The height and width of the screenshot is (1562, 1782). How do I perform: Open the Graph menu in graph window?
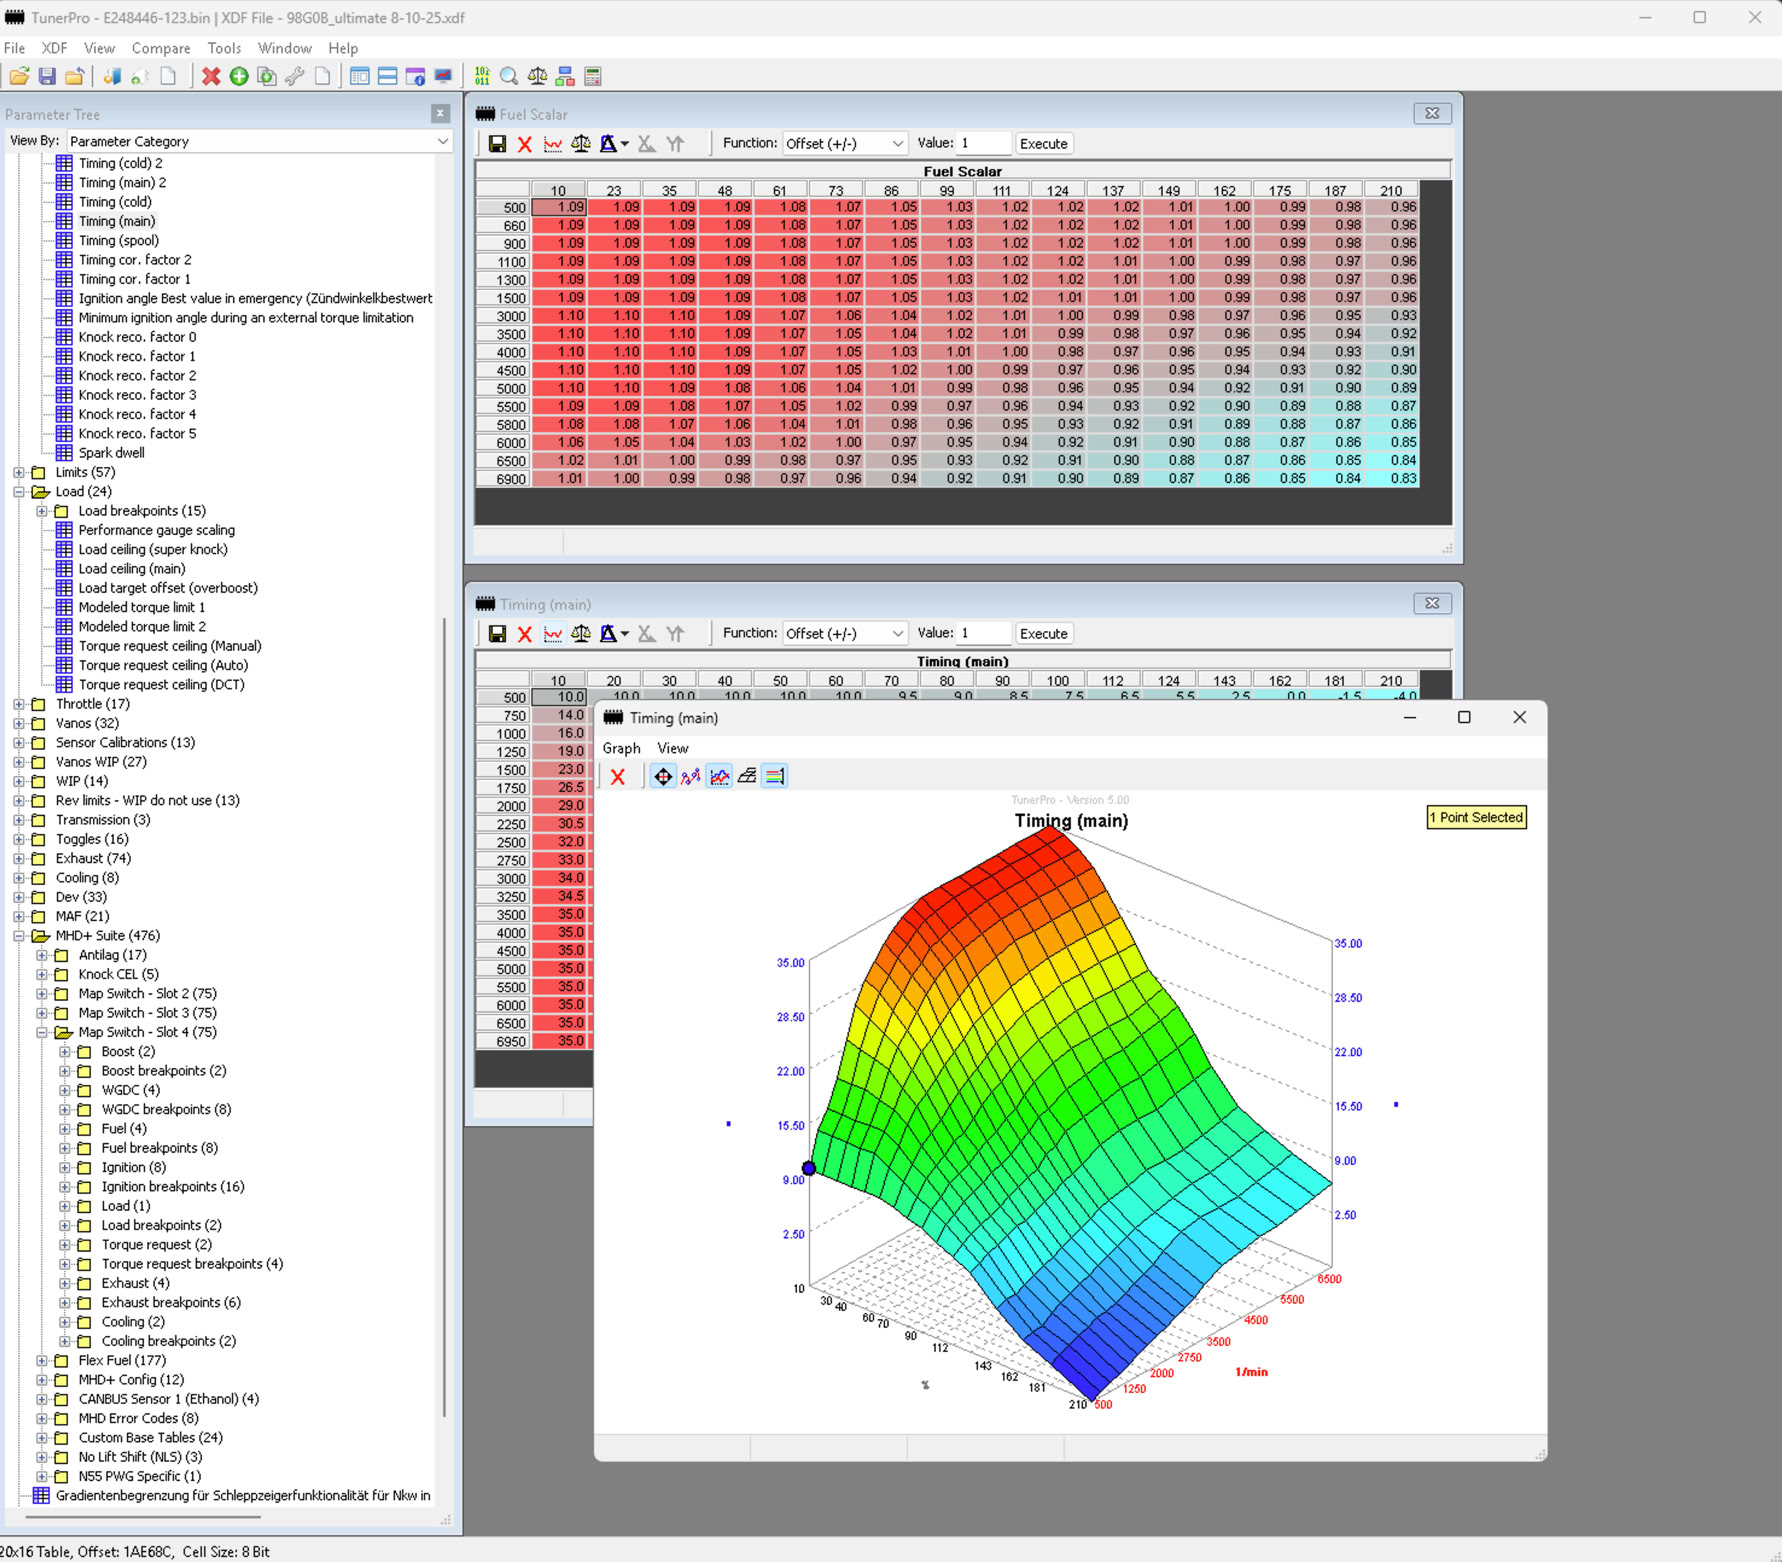(x=621, y=748)
